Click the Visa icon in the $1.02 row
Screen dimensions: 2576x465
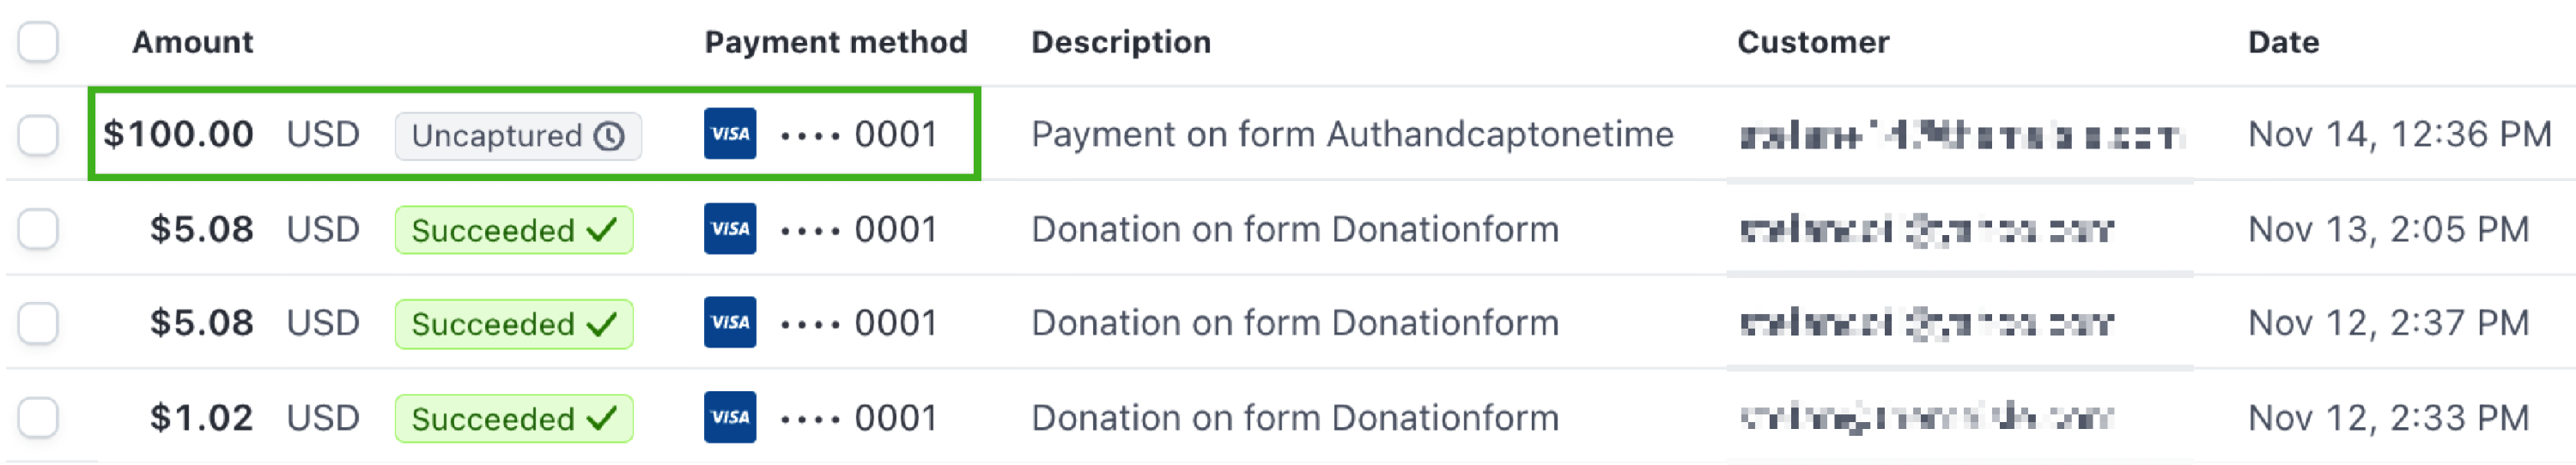pyautogui.click(x=730, y=417)
